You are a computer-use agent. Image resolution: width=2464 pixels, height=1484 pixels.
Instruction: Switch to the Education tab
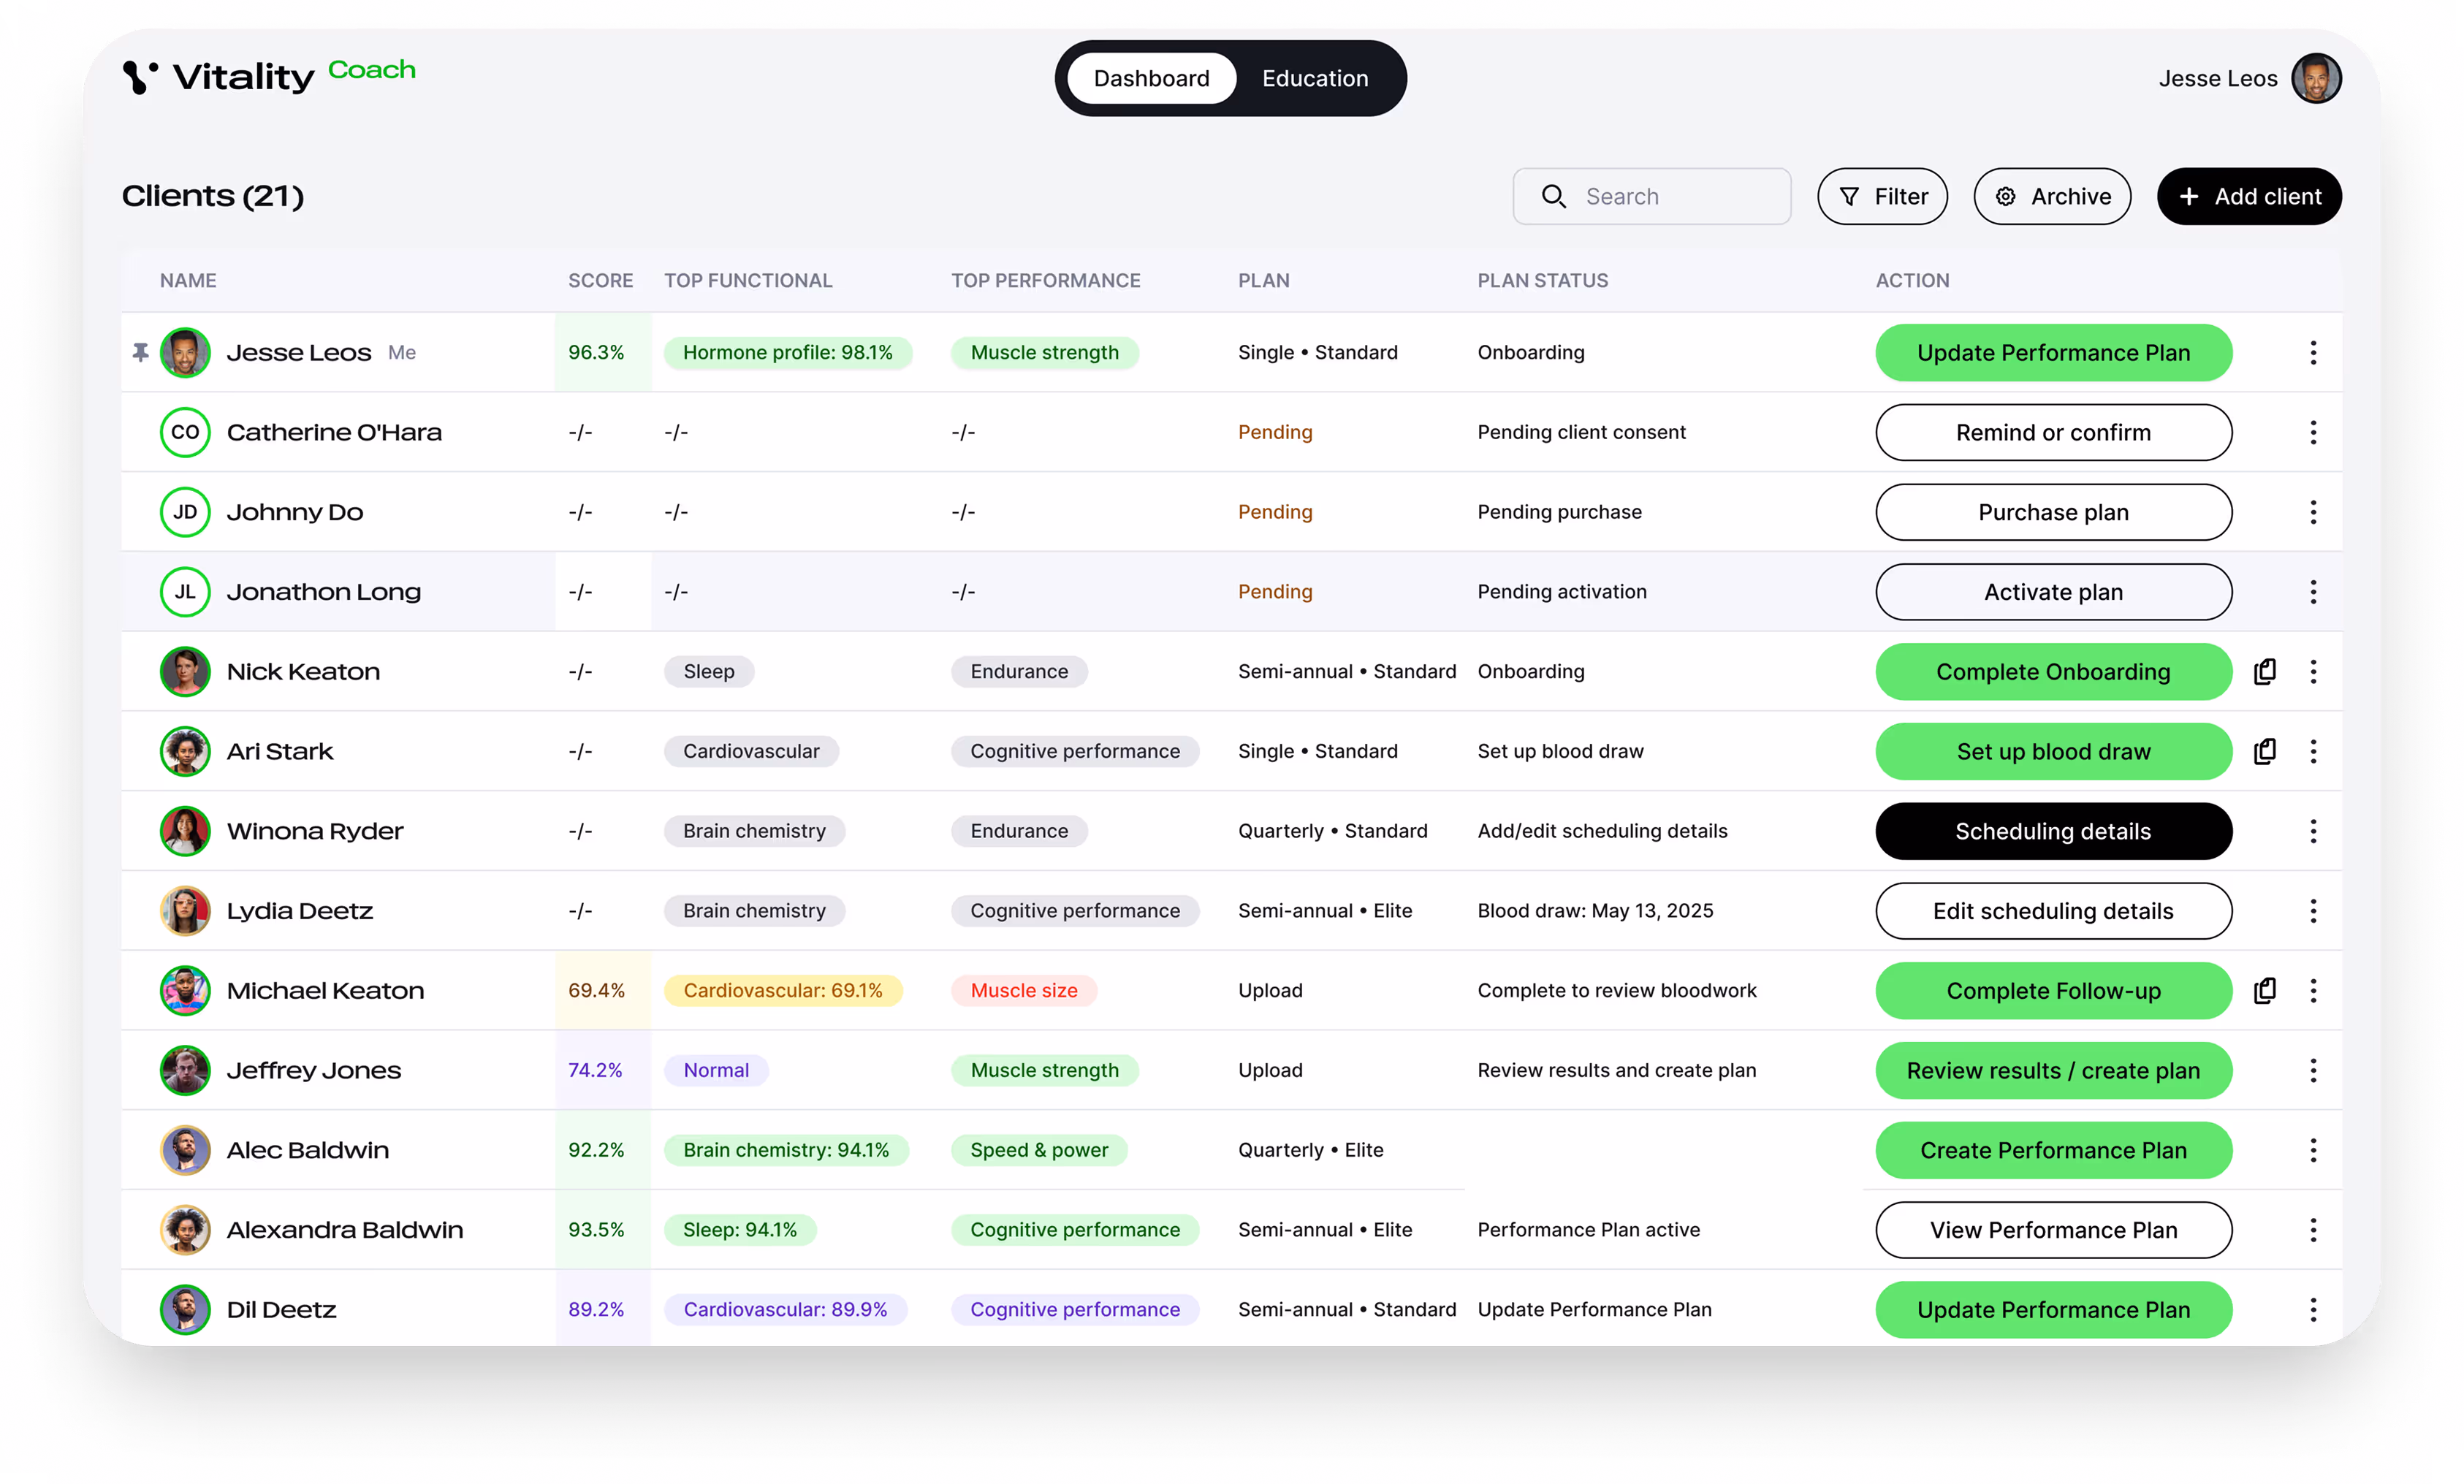(x=1314, y=78)
